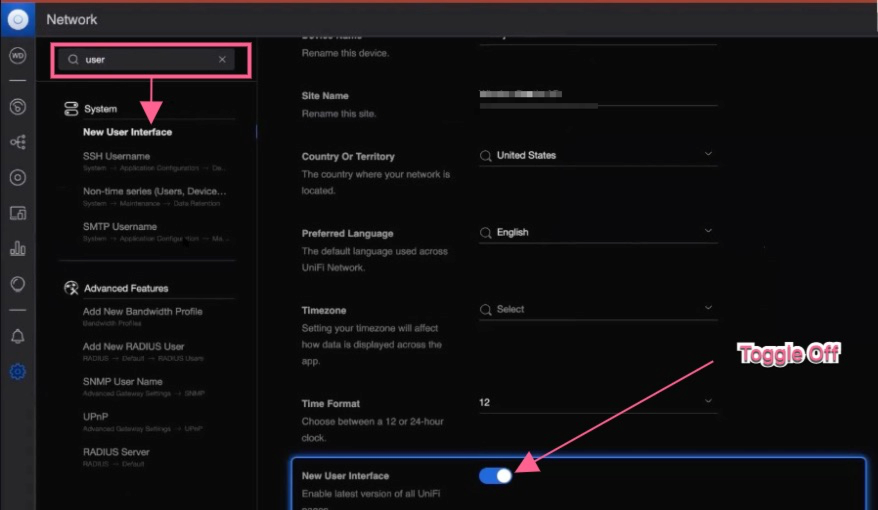Open the Preferred Language dropdown

[x=598, y=232]
